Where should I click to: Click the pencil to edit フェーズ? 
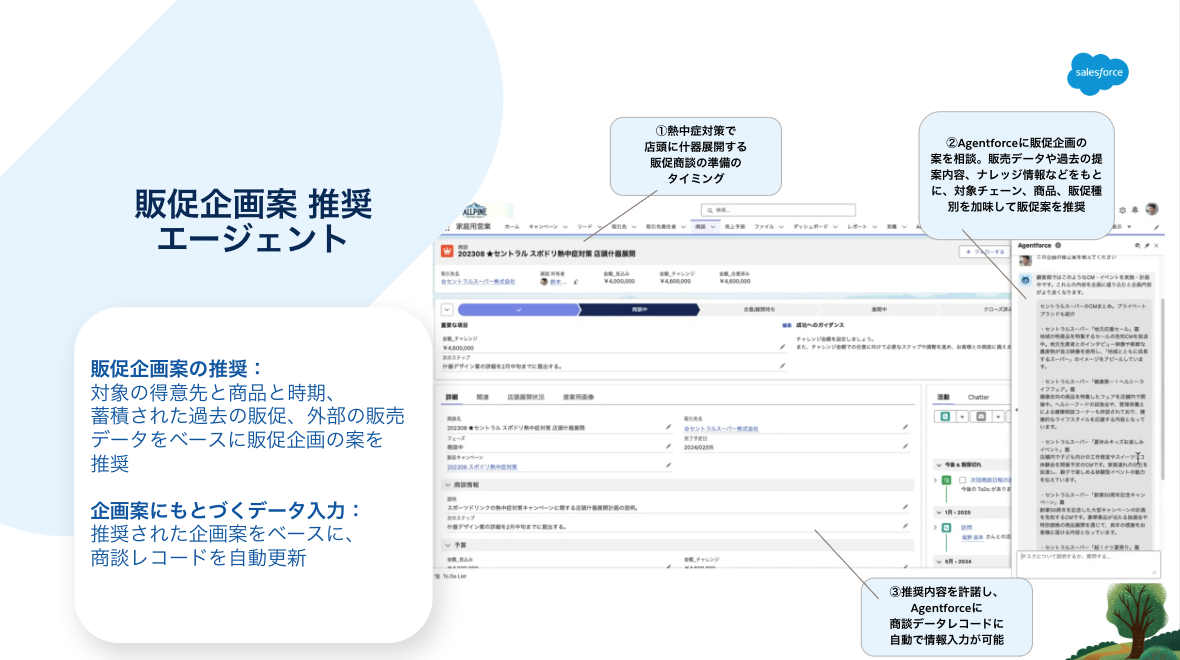668,446
